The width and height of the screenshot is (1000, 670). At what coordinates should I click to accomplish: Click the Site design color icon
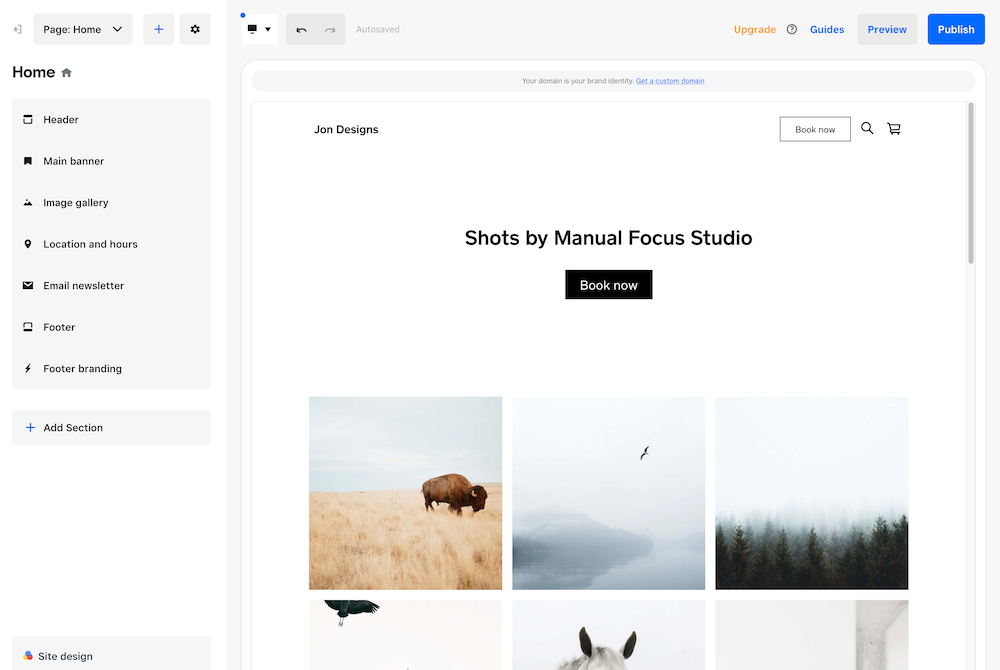[x=28, y=655]
